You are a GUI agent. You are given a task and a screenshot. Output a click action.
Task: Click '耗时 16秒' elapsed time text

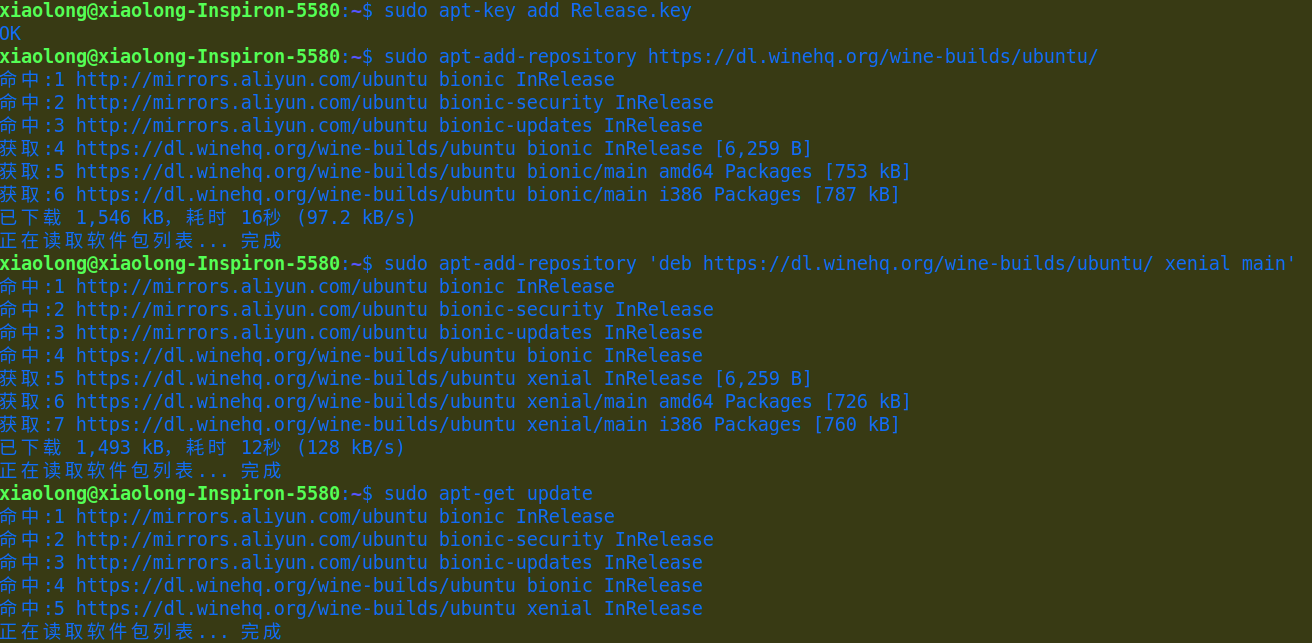[x=234, y=218]
